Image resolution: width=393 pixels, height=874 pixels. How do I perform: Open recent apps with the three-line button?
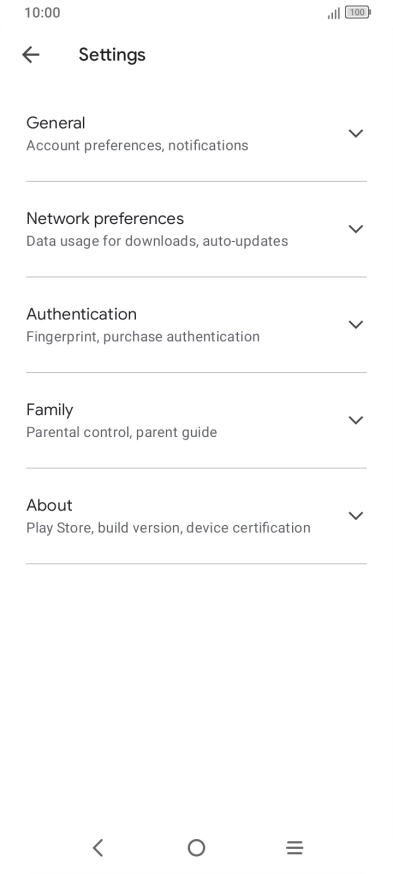click(x=294, y=848)
